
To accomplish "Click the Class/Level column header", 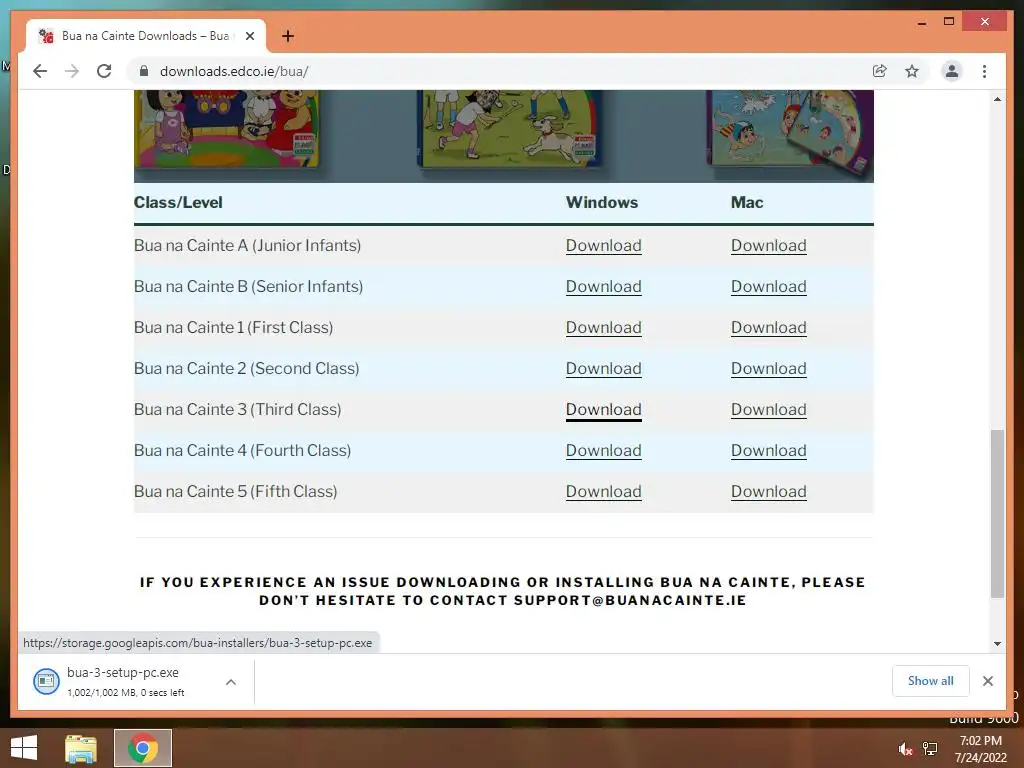I will coord(178,202).
